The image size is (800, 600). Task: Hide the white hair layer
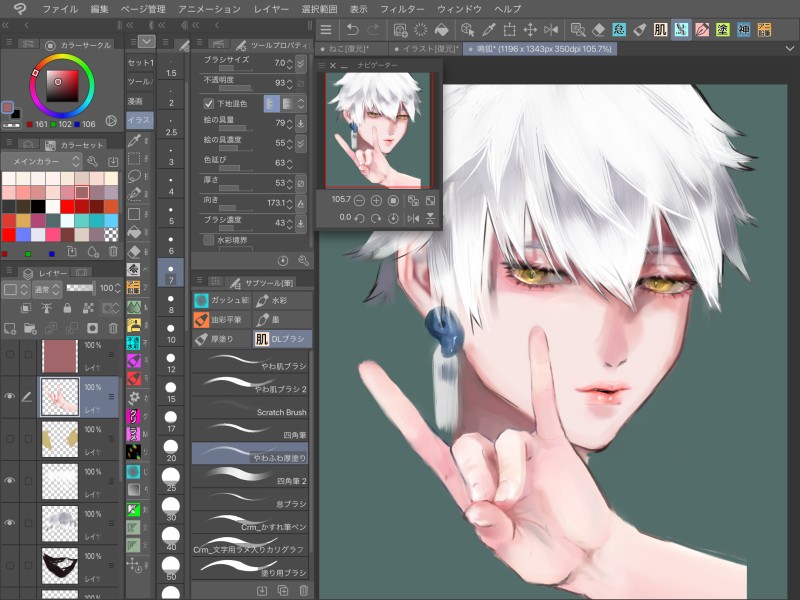click(x=9, y=481)
